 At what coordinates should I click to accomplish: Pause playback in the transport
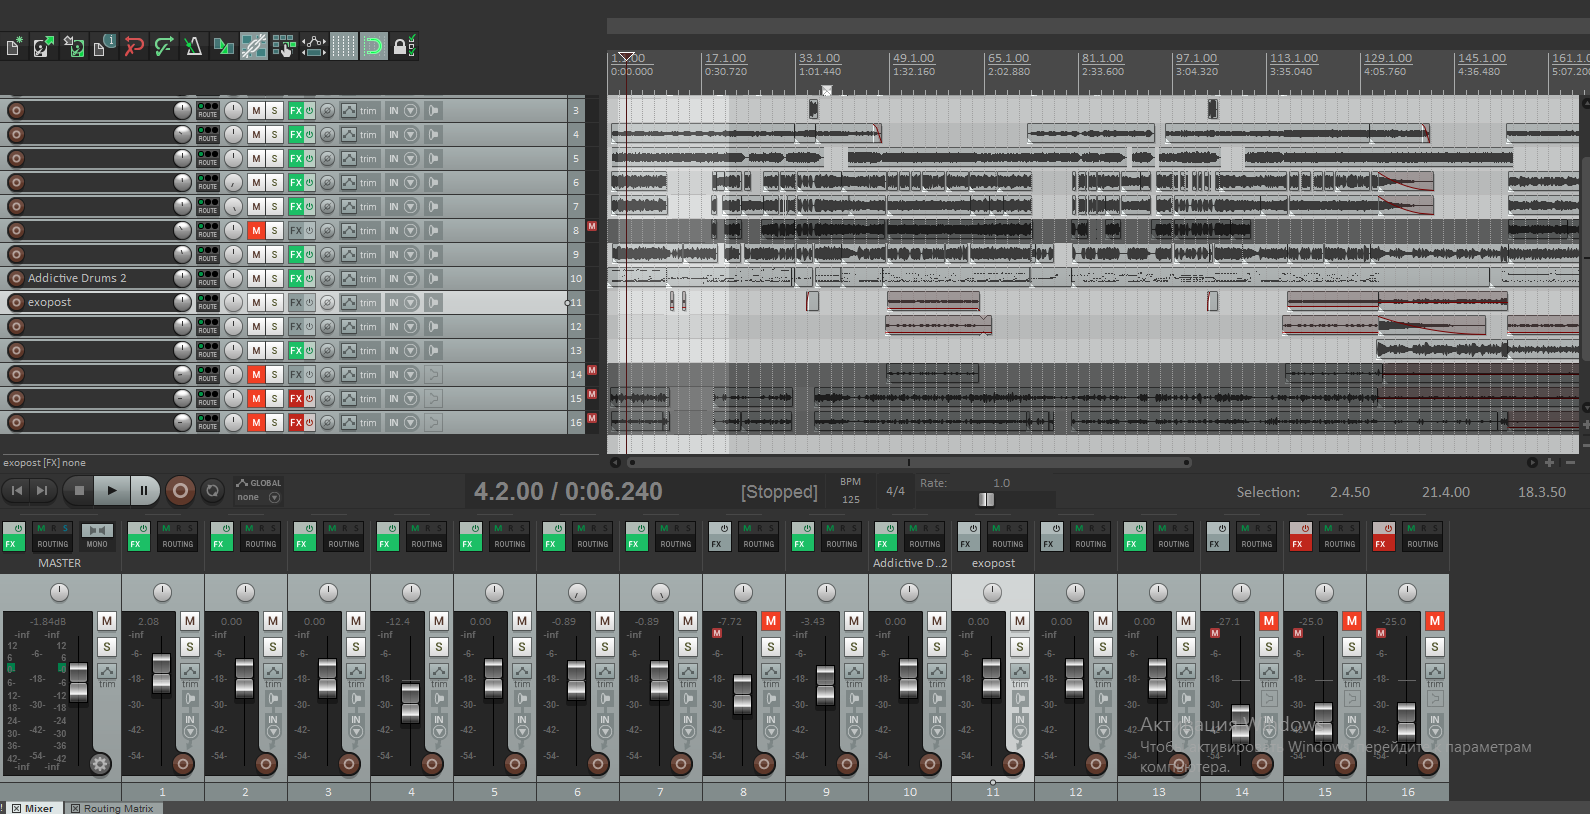tap(144, 490)
